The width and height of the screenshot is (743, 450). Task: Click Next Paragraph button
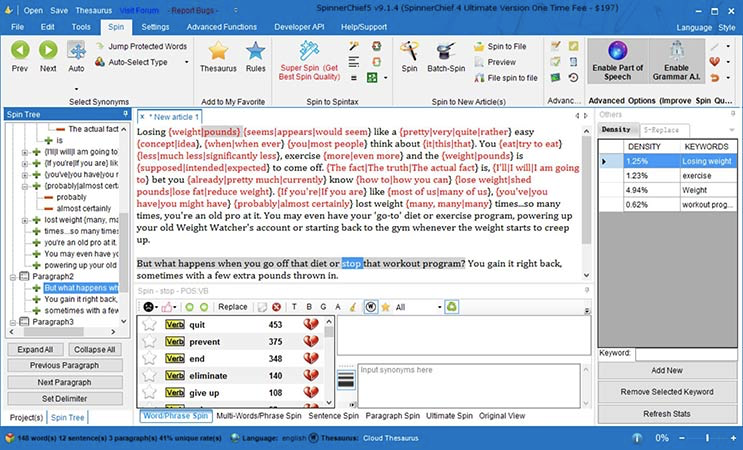point(64,382)
